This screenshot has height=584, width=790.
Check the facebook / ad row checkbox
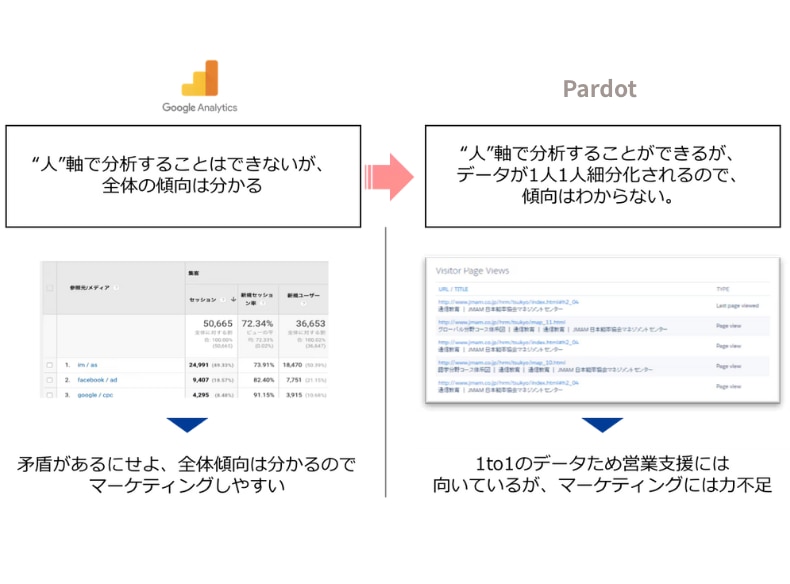[x=49, y=380]
